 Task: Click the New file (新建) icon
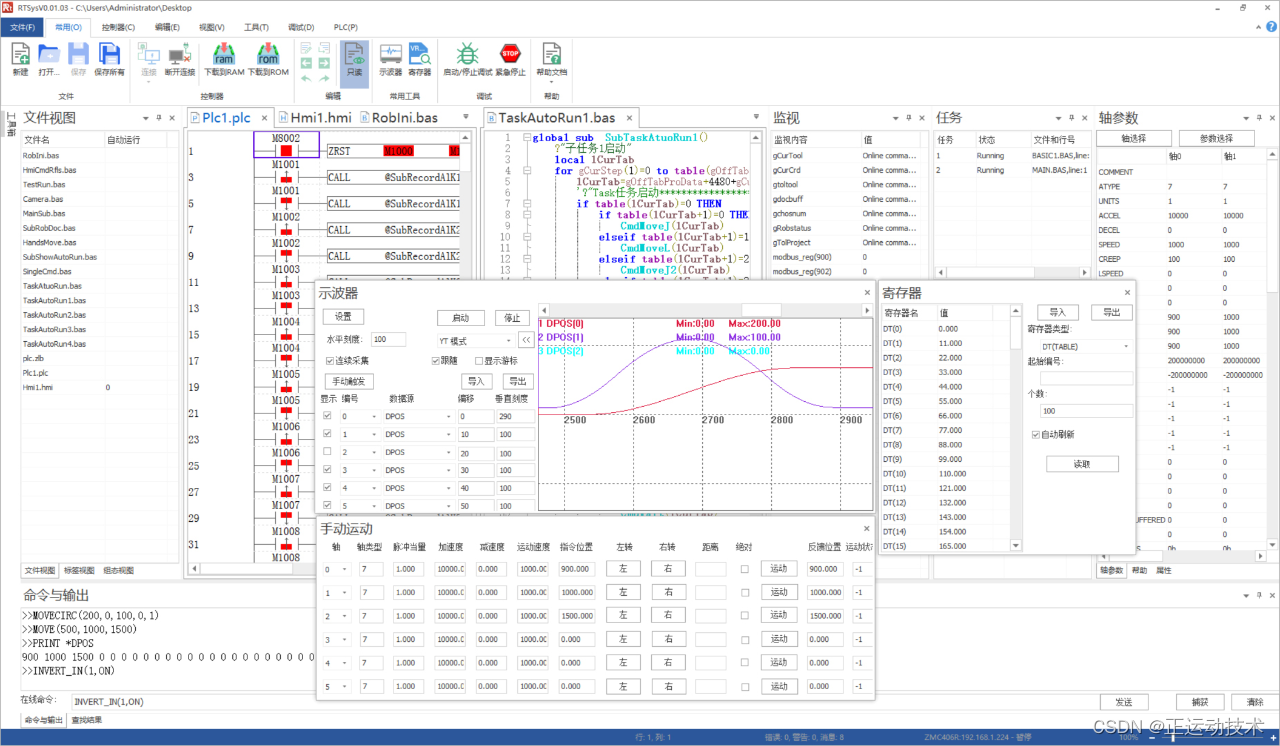[20, 54]
